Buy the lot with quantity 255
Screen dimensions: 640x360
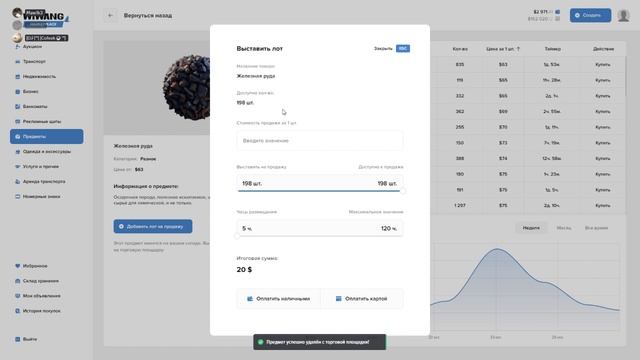(x=603, y=127)
